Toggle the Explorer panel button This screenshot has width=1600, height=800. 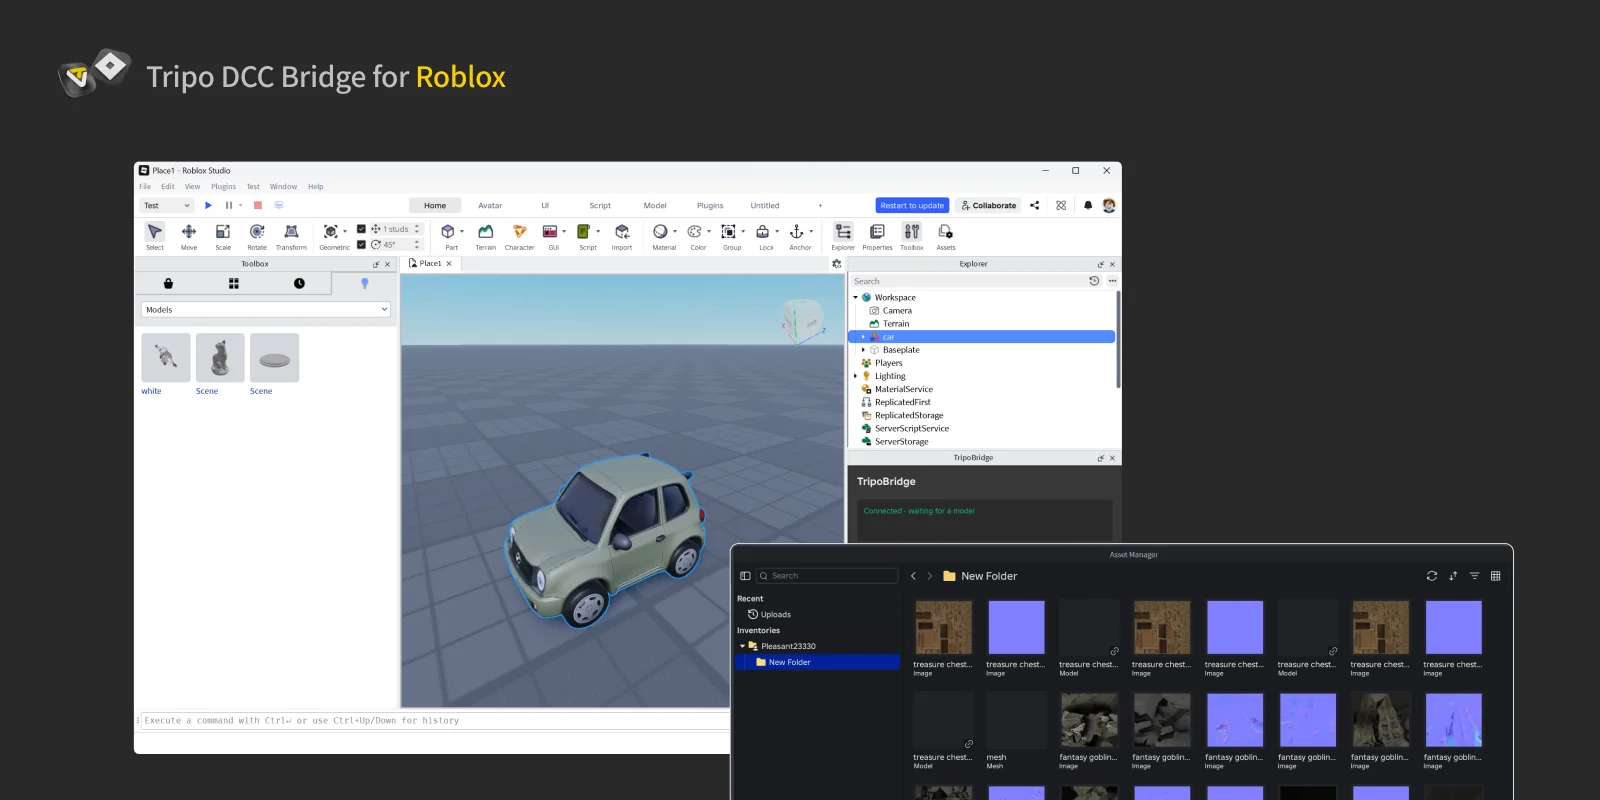(843, 236)
